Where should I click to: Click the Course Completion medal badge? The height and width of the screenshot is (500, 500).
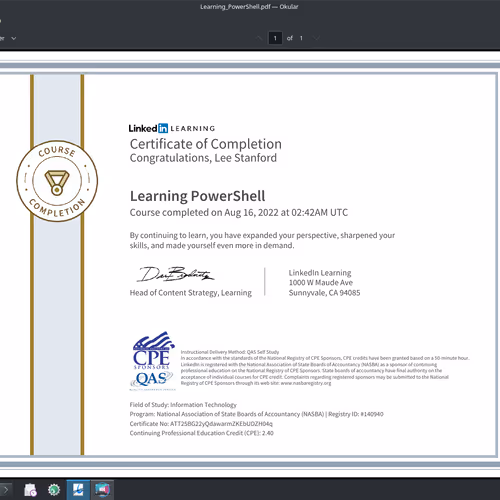click(57, 181)
